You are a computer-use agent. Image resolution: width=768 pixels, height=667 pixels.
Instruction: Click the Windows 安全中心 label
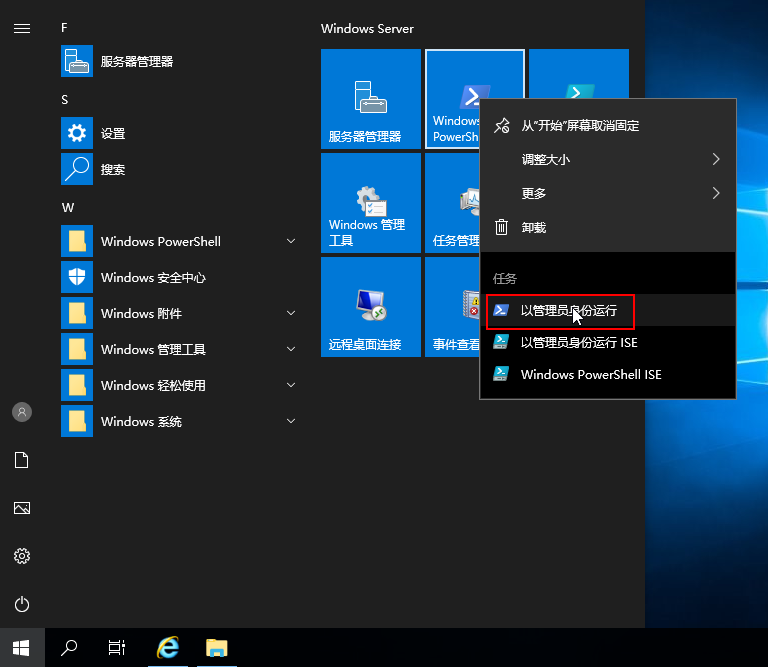point(153,278)
